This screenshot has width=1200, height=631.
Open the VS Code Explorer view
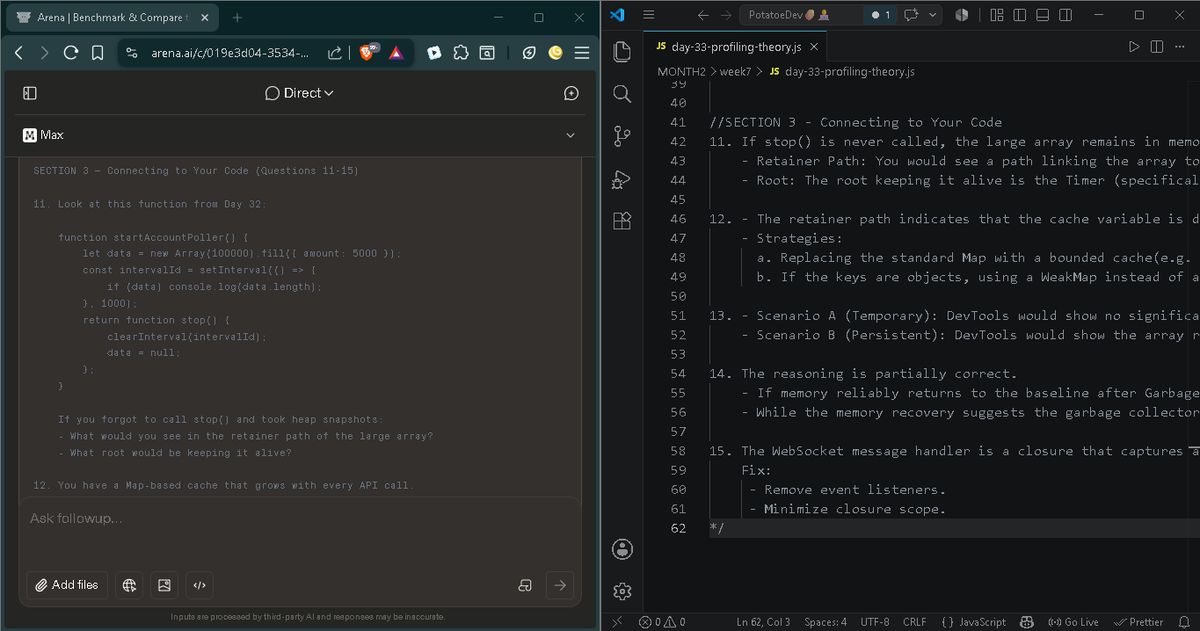pyautogui.click(x=621, y=51)
